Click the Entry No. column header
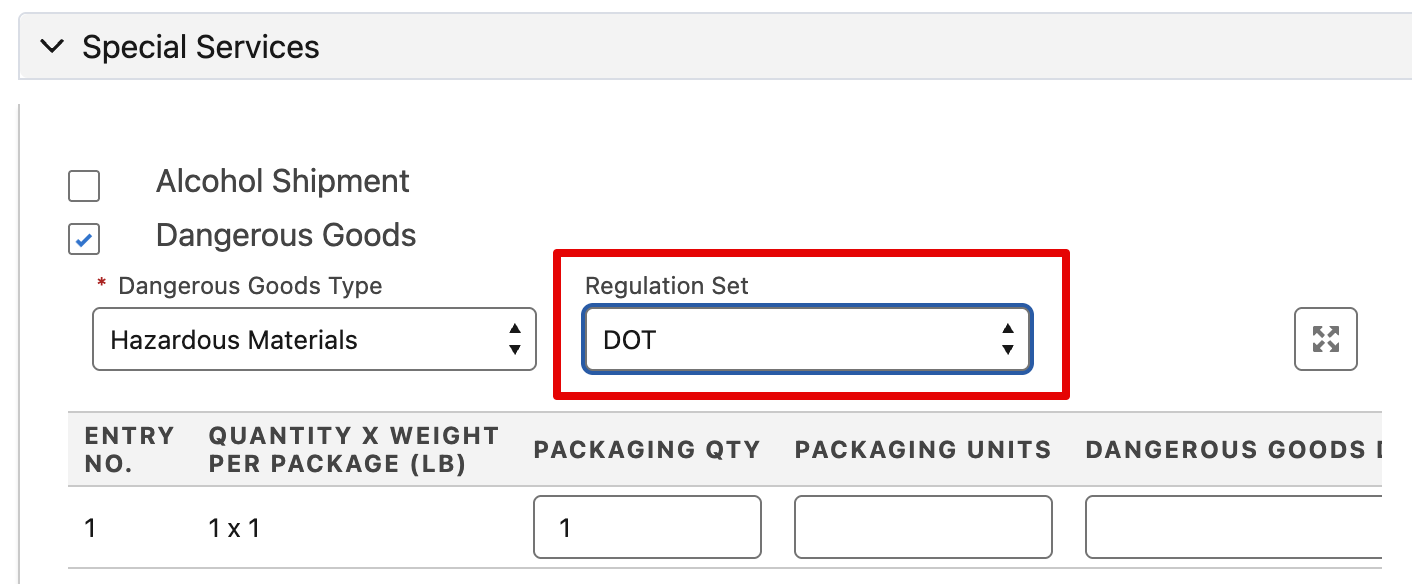1412x584 pixels. (130, 449)
